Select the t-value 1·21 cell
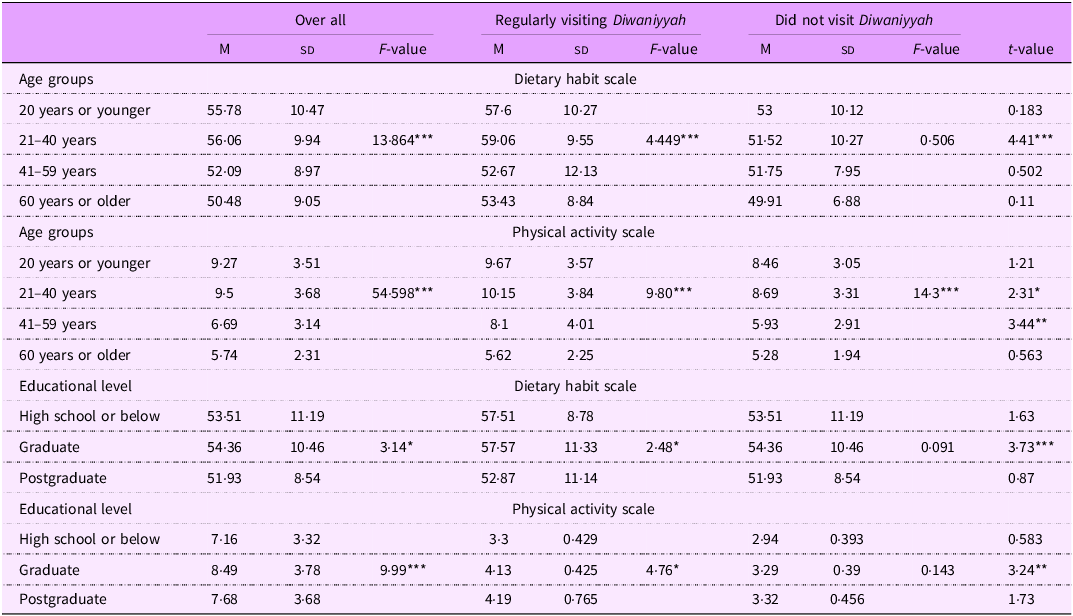 click(1021, 264)
